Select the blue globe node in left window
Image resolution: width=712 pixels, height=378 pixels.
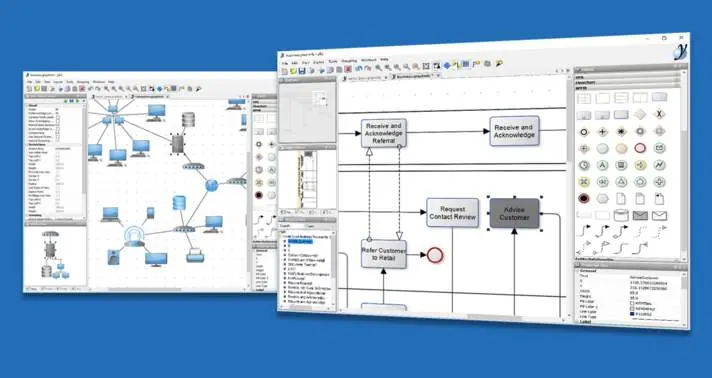click(211, 185)
